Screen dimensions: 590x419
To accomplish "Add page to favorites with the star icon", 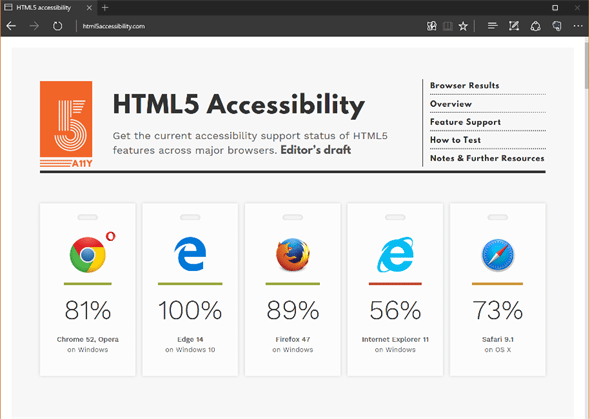I will (x=463, y=26).
